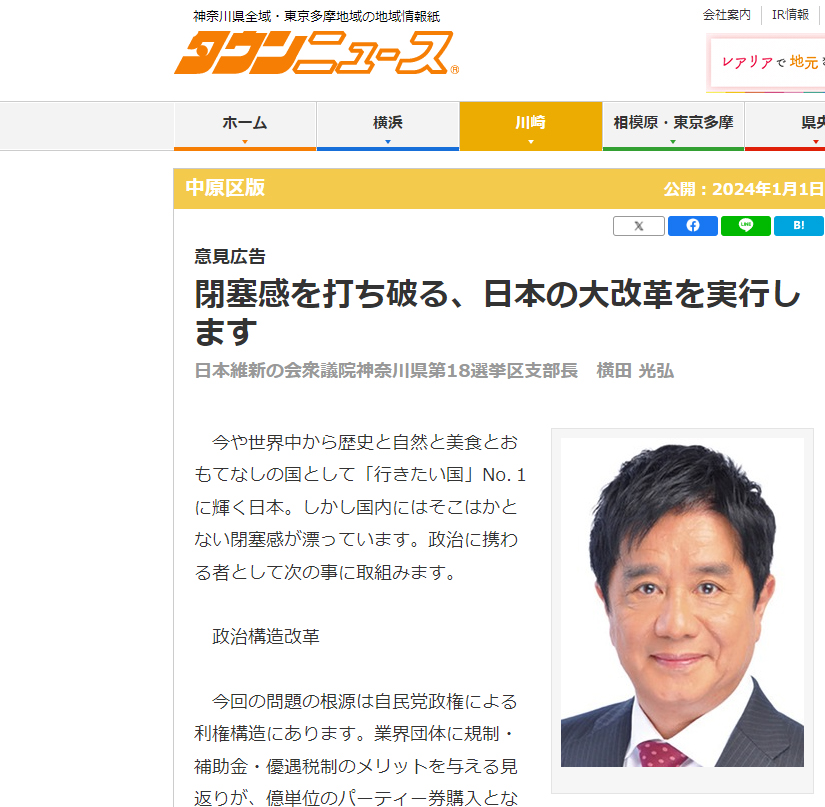Click the レアリア banner advertisement
Viewport: 825px width, 807px height.
[768, 62]
